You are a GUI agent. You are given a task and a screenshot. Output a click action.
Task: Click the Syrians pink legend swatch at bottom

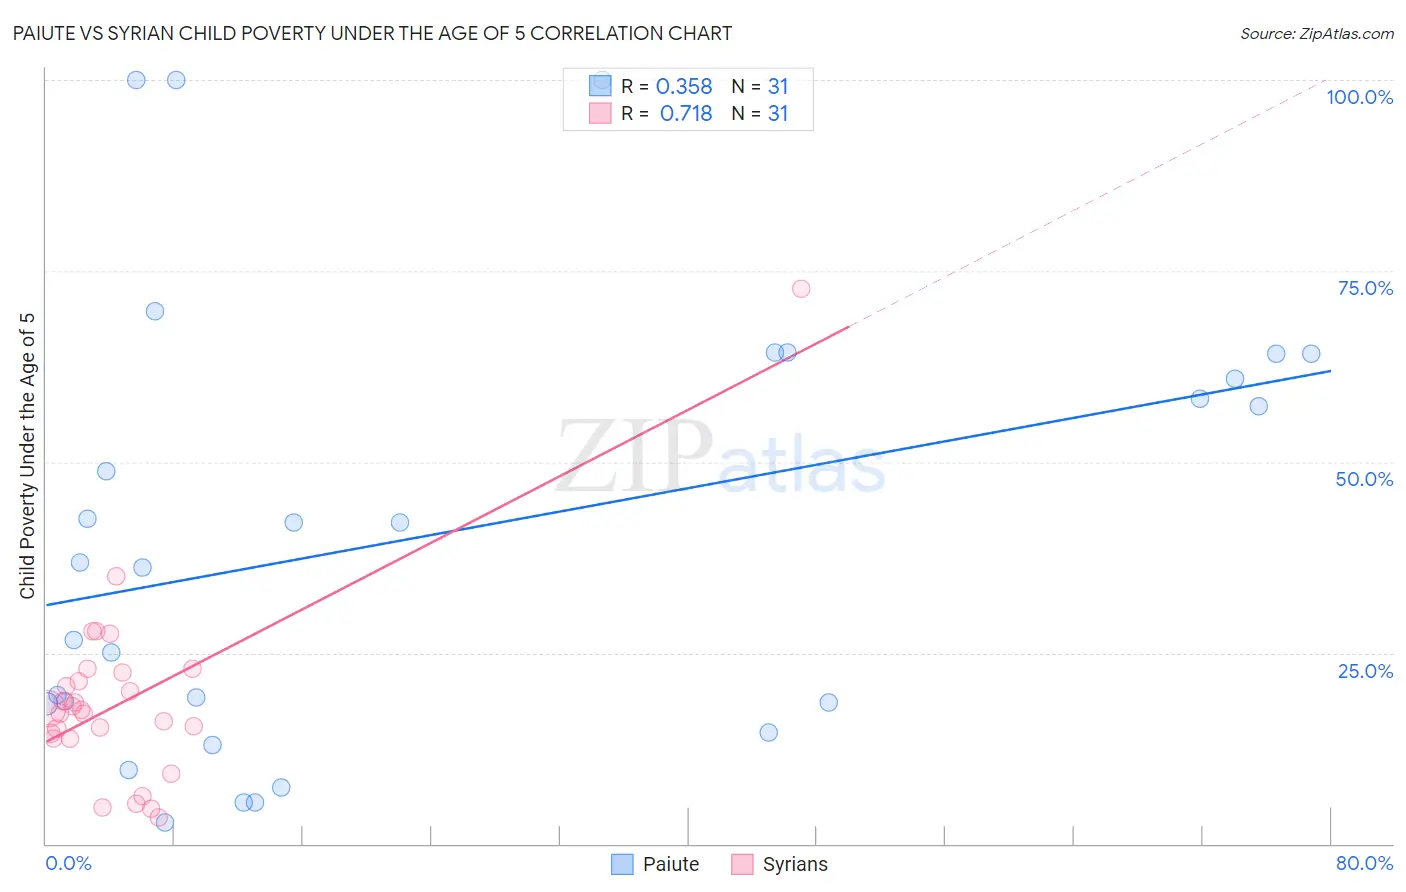coord(742,864)
